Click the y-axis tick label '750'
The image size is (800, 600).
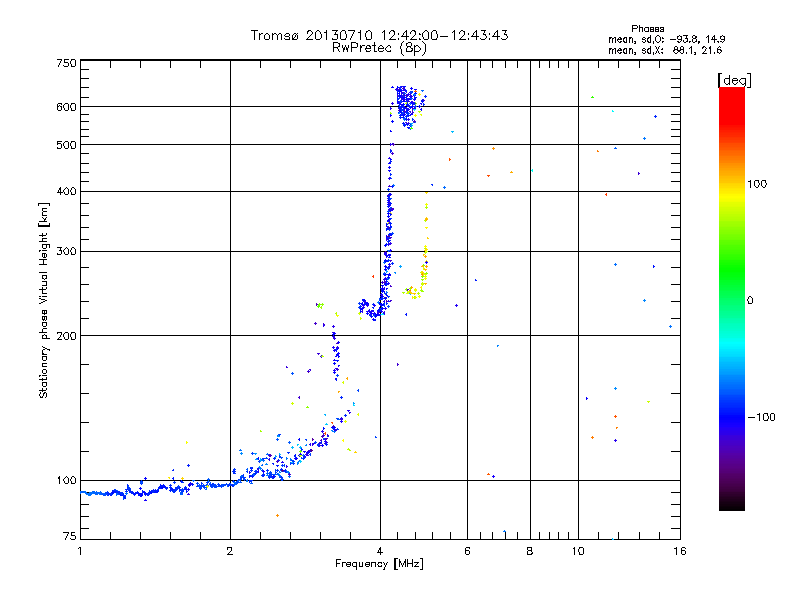pyautogui.click(x=67, y=63)
